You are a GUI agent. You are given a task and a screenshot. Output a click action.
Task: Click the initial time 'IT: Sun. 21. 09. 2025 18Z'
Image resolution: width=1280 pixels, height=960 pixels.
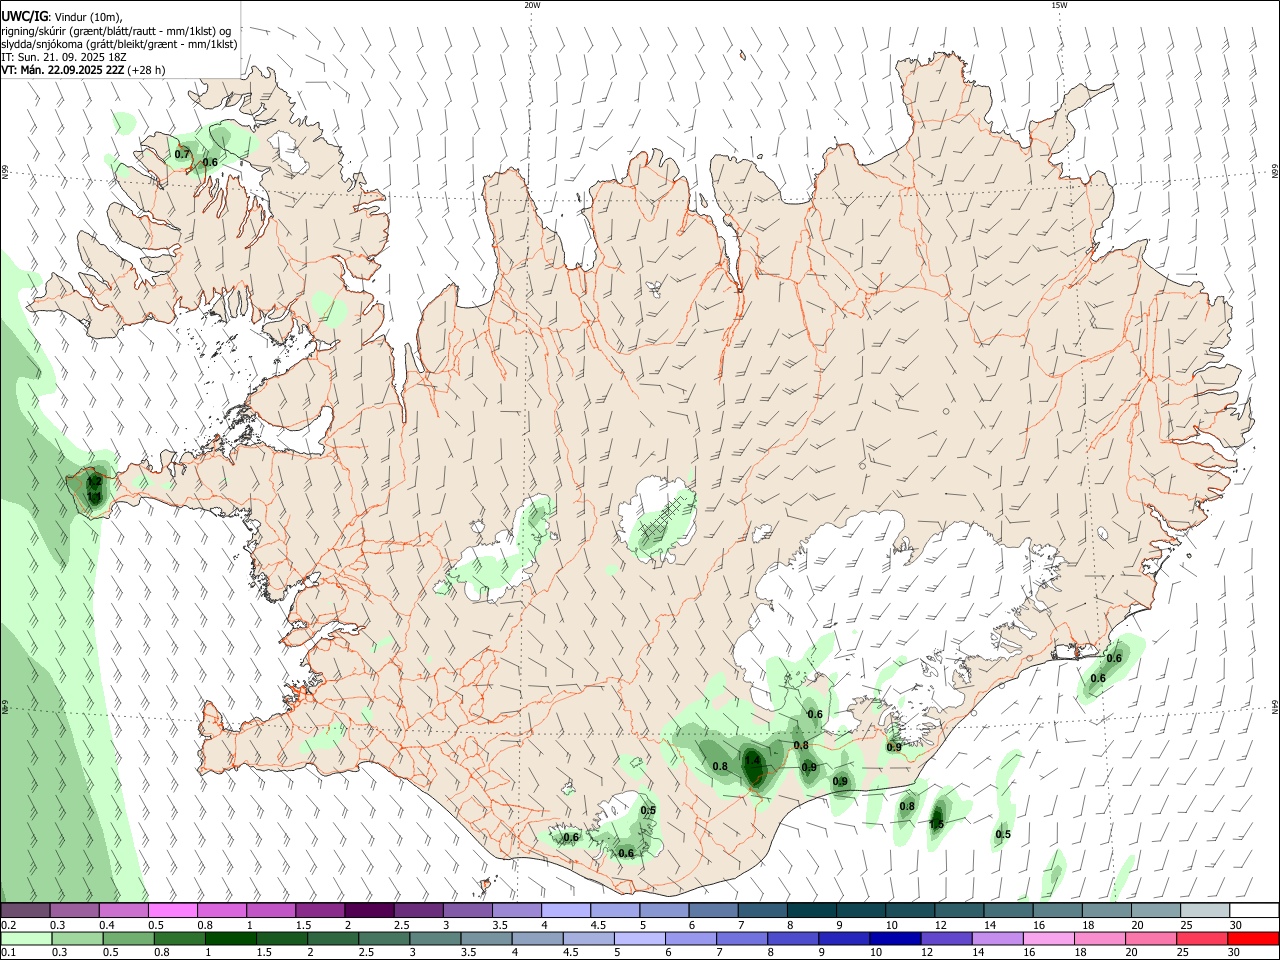click(x=63, y=57)
